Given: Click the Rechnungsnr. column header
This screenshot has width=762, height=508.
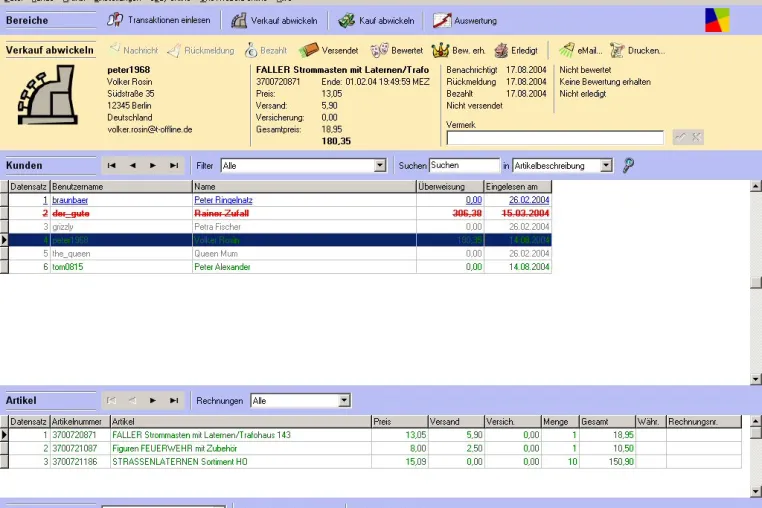Looking at the screenshot, I should pyautogui.click(x=704, y=422).
